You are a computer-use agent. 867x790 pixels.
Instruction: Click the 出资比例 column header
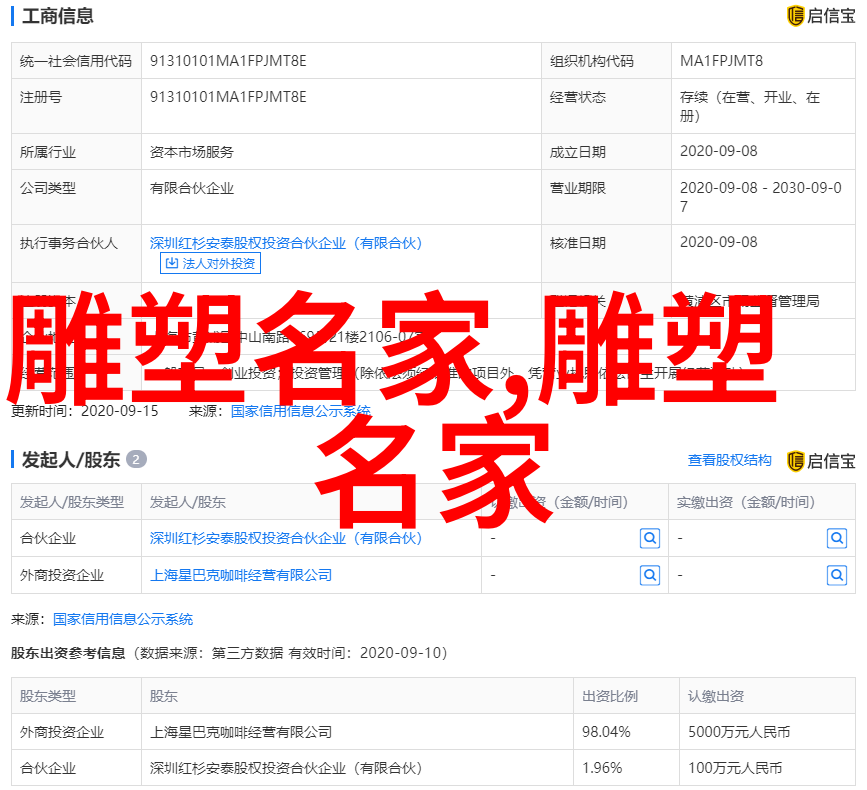click(610, 696)
